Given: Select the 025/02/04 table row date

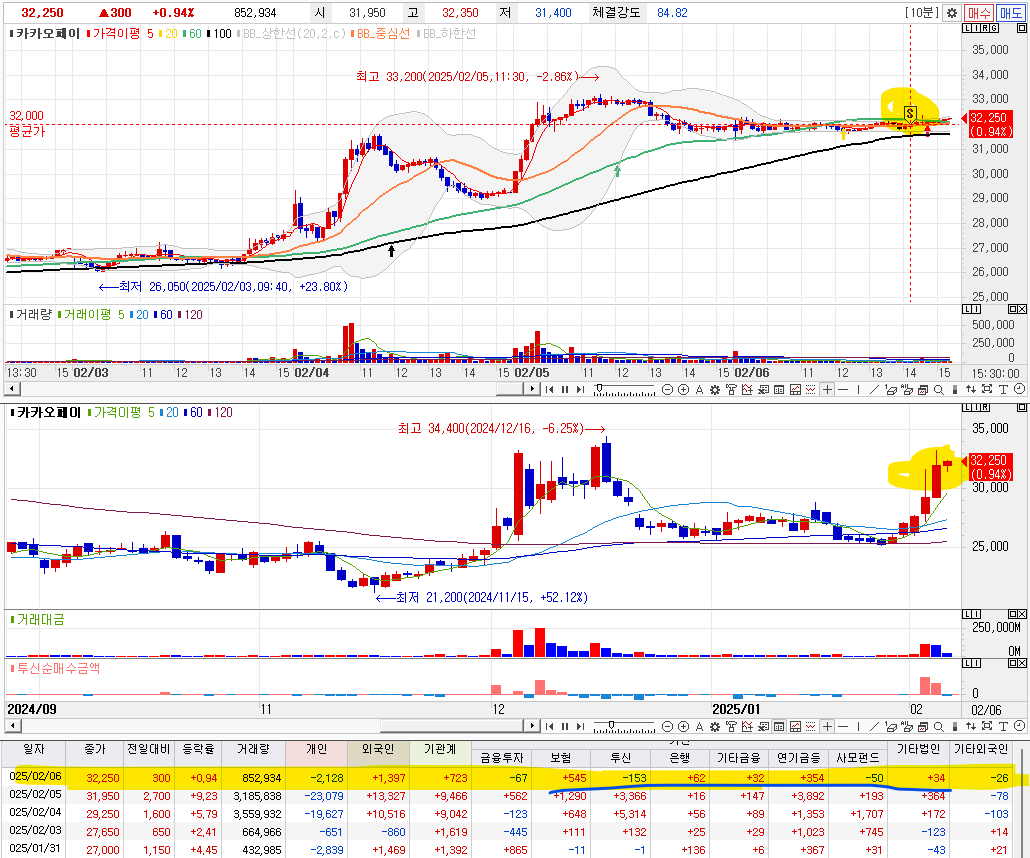Looking at the screenshot, I should (35, 812).
